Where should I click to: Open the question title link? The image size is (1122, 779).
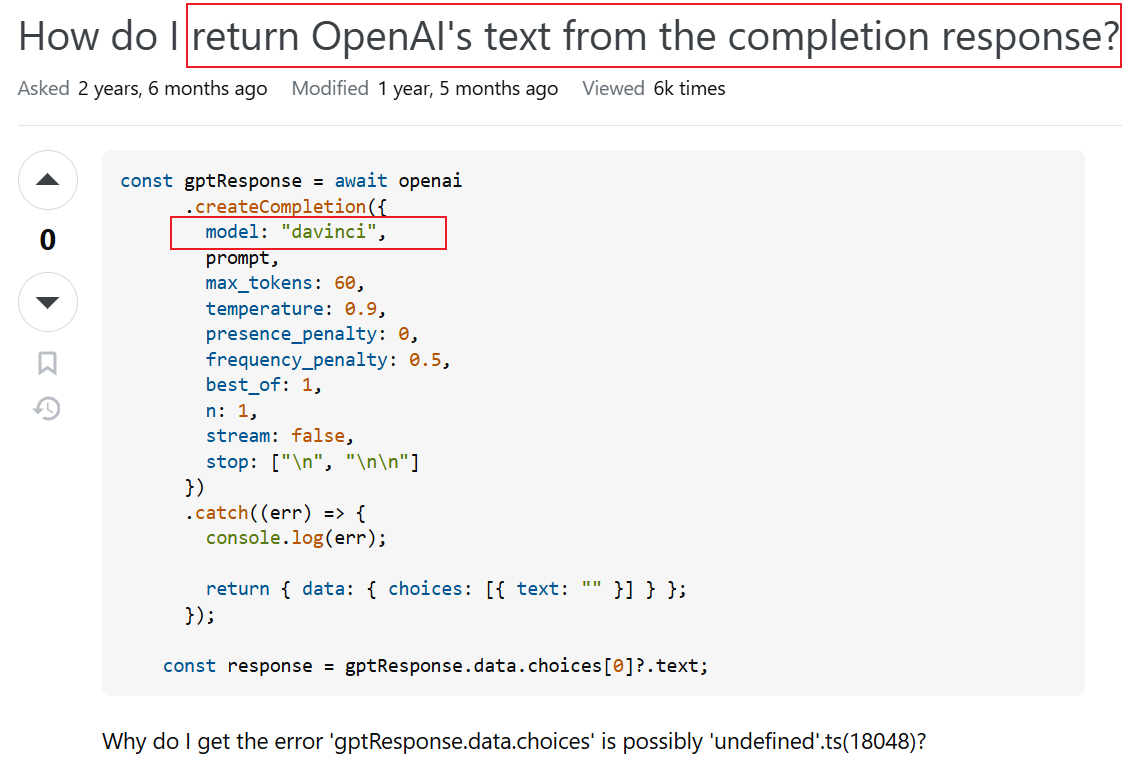568,37
